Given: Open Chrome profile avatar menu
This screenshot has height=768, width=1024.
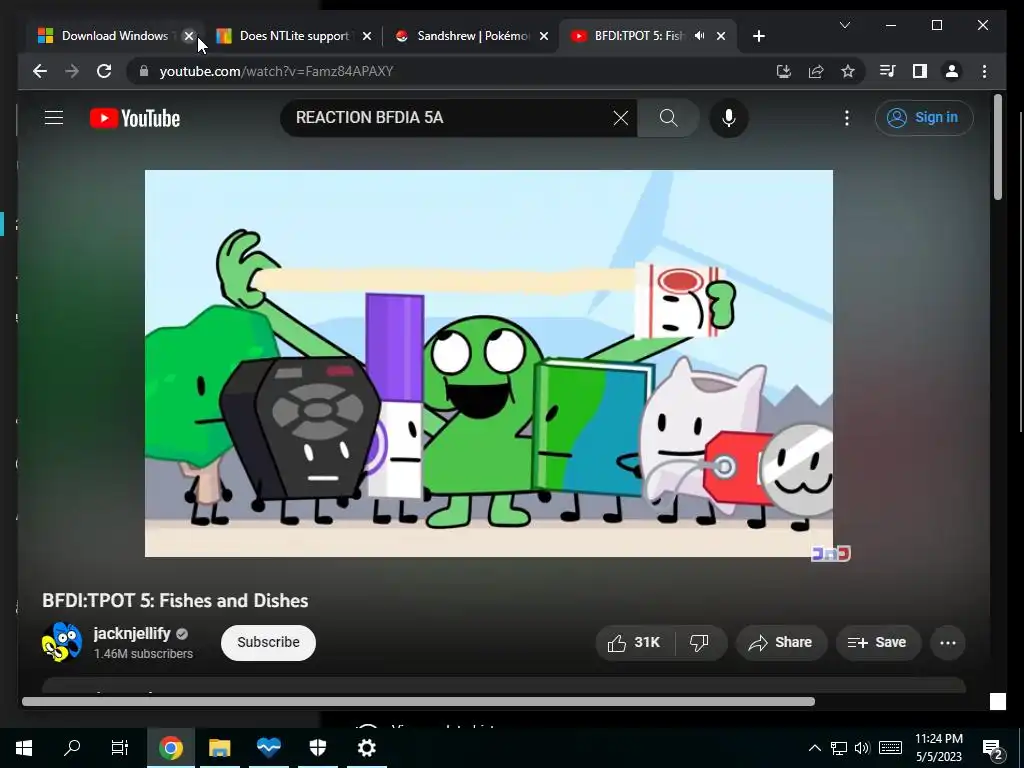Looking at the screenshot, I should (x=952, y=71).
